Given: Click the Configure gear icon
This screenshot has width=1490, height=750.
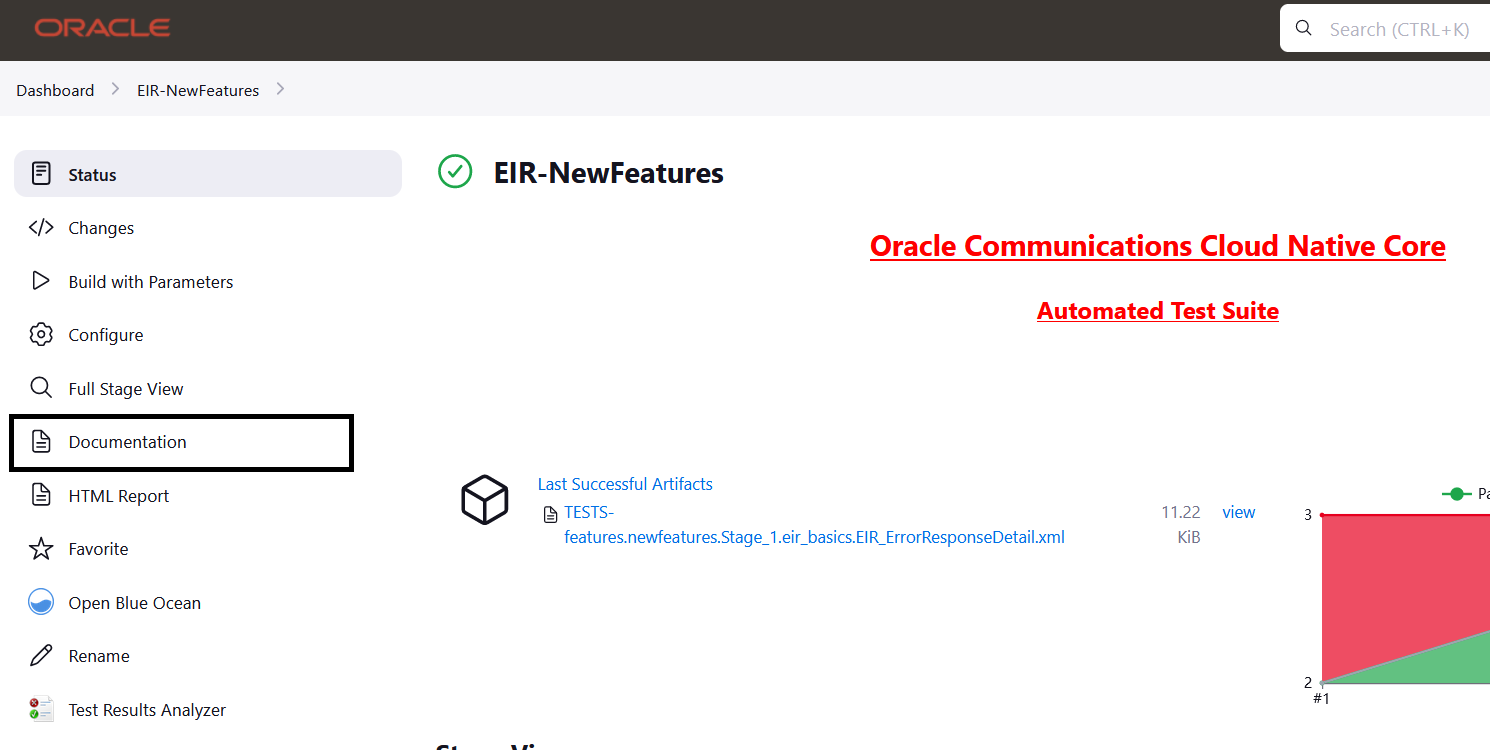Looking at the screenshot, I should [41, 334].
